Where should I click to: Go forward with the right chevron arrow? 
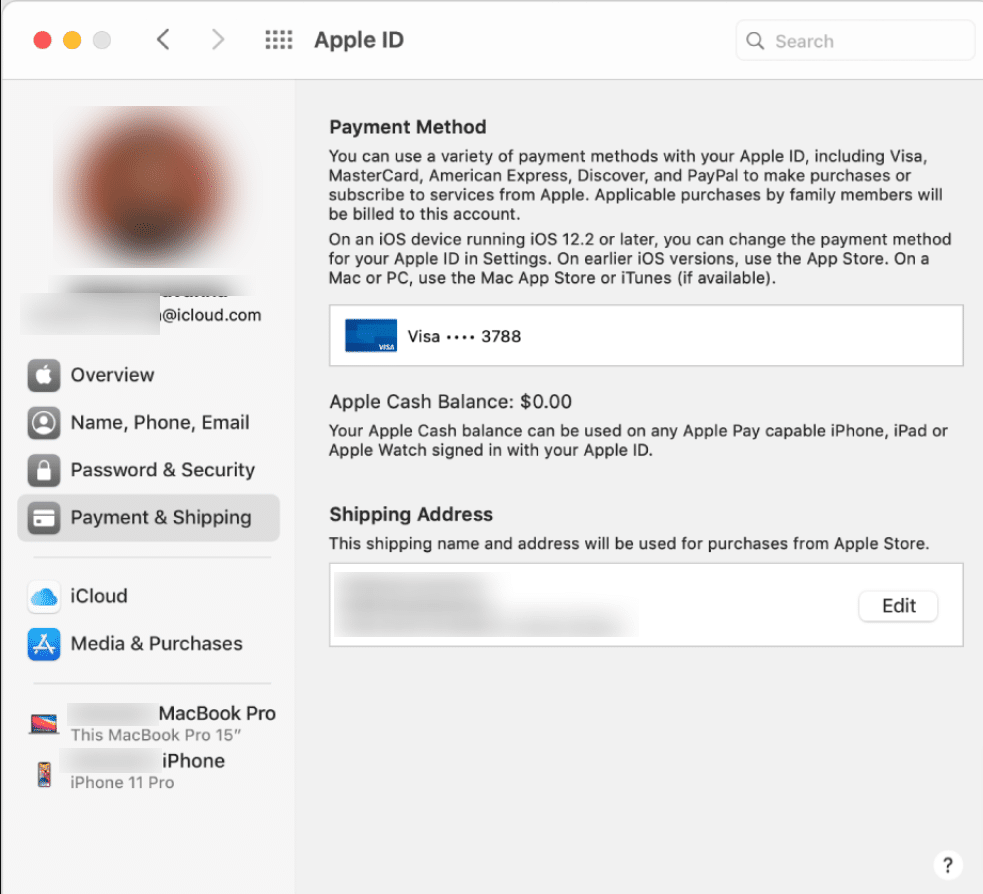click(x=218, y=39)
